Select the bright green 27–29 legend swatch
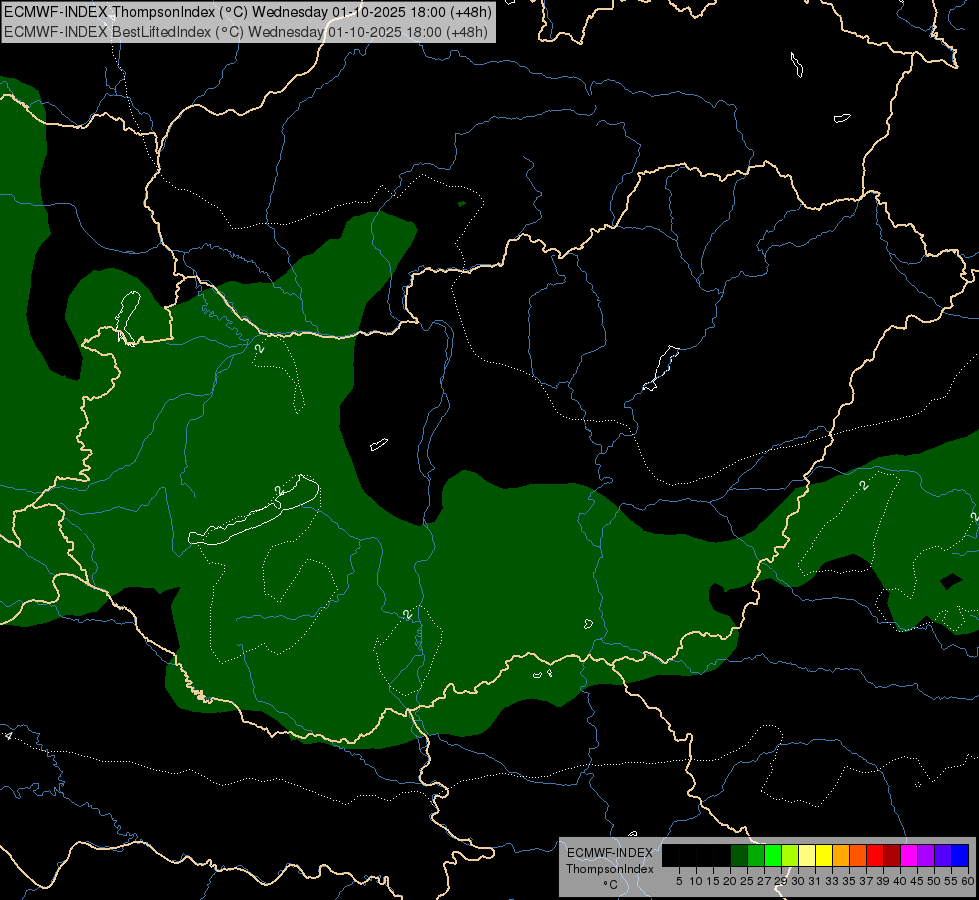The image size is (979, 900). tap(773, 855)
